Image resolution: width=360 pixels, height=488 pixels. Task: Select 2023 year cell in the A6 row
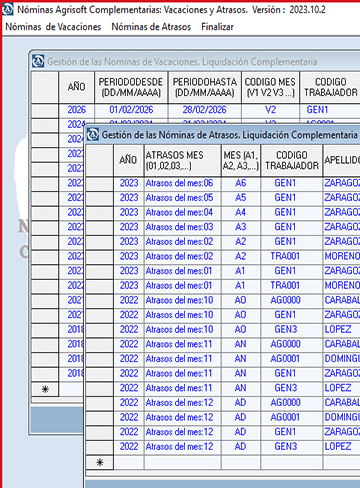point(128,183)
